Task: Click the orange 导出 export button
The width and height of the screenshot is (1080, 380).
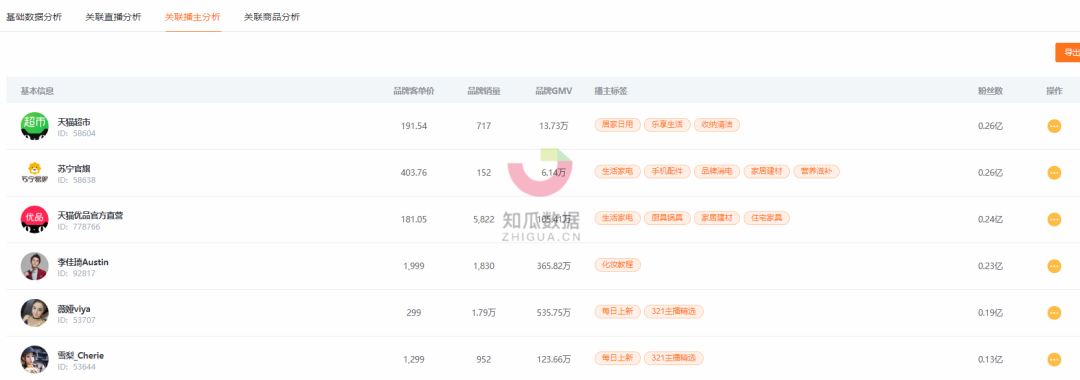Action: click(x=1068, y=52)
